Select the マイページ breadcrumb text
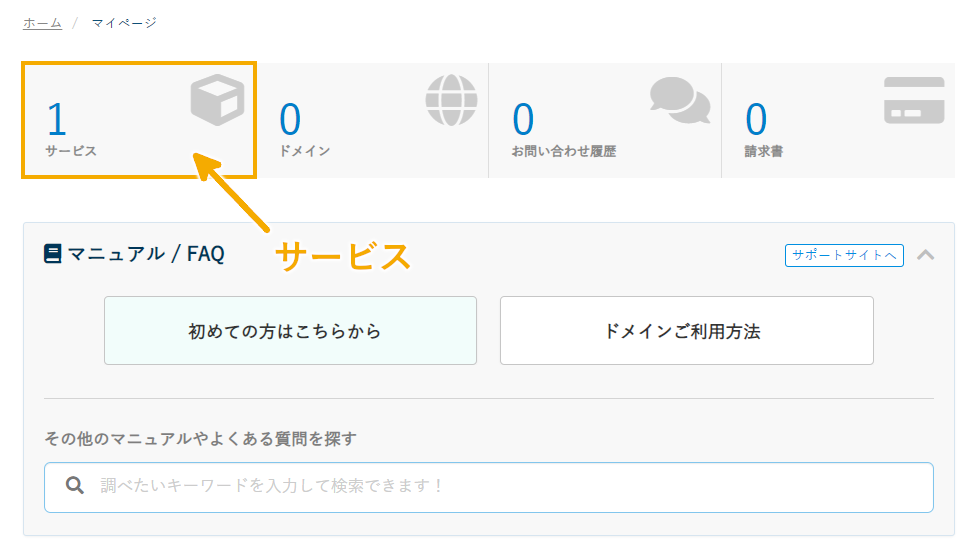The width and height of the screenshot is (978, 556). point(124,23)
